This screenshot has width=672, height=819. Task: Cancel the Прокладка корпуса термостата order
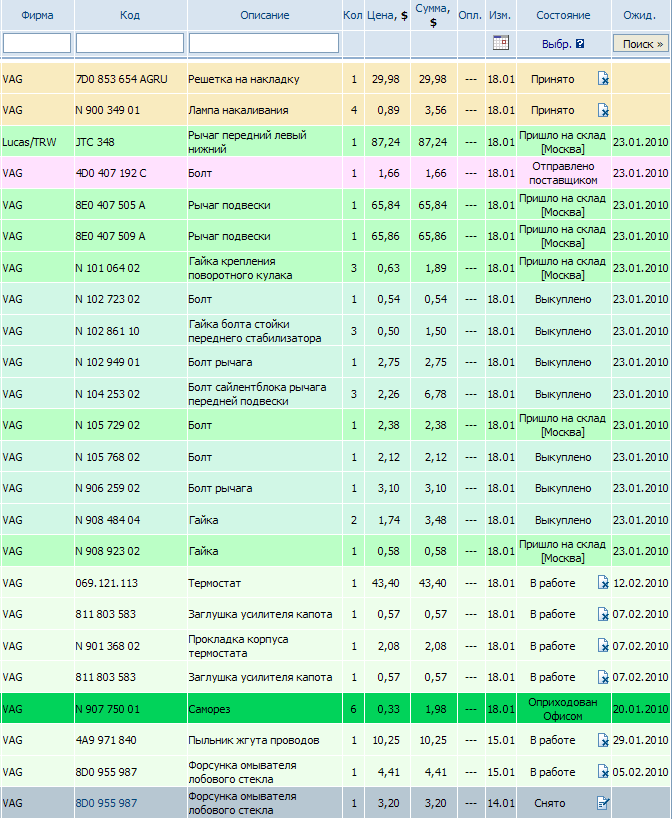pyautogui.click(x=603, y=646)
